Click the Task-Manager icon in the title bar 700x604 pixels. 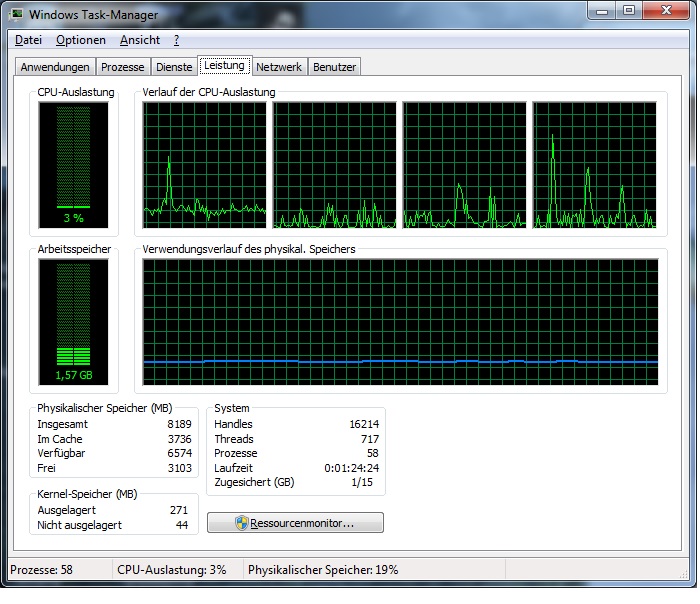pyautogui.click(x=17, y=14)
